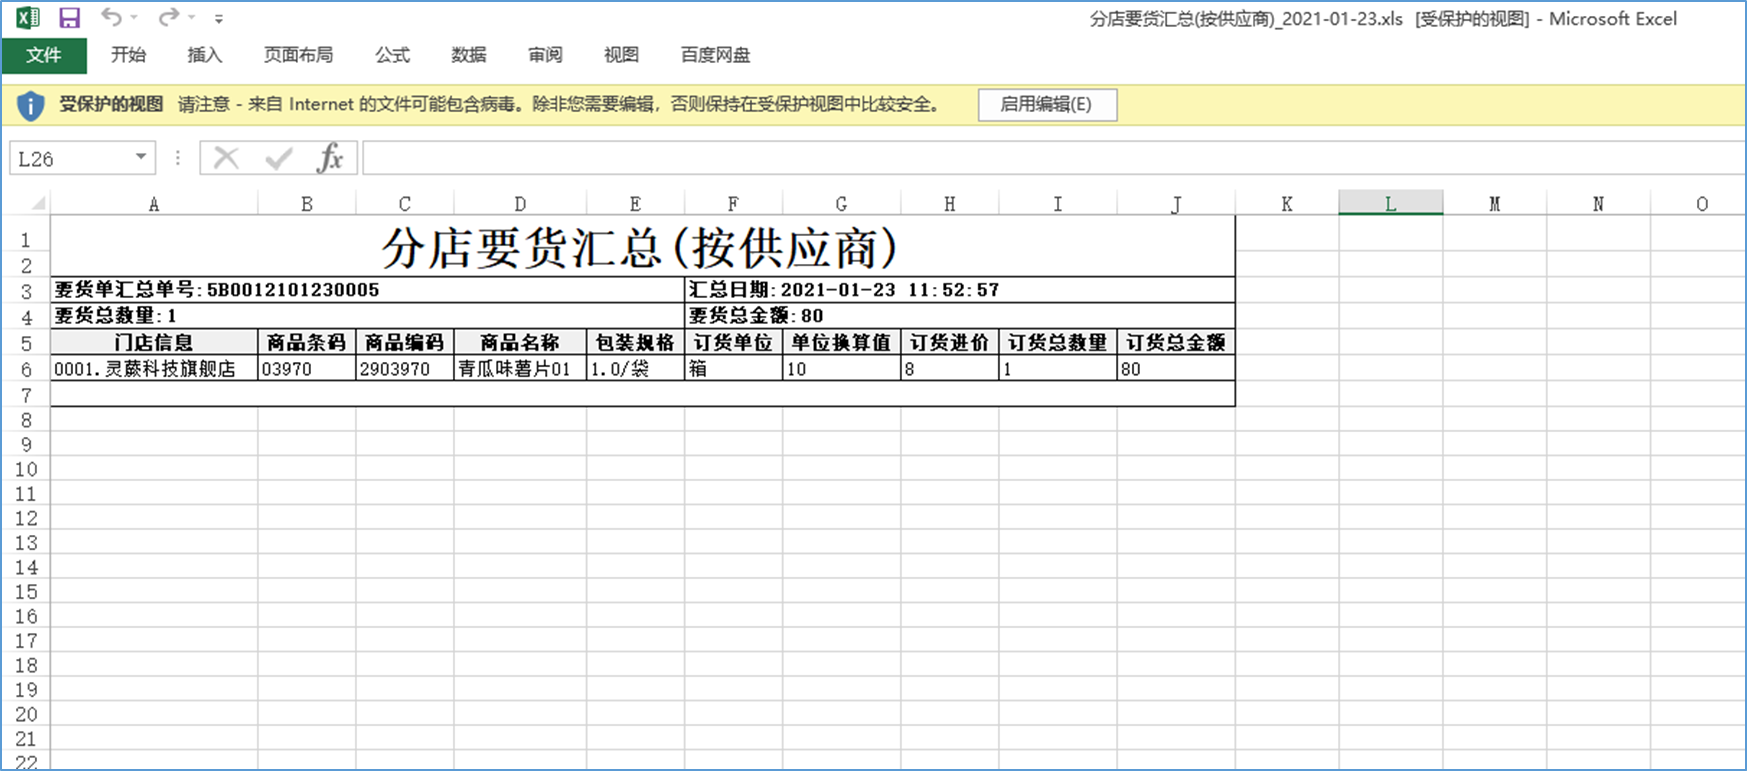Switch to the 公式 ribbon tab
The image size is (1747, 771).
point(392,55)
